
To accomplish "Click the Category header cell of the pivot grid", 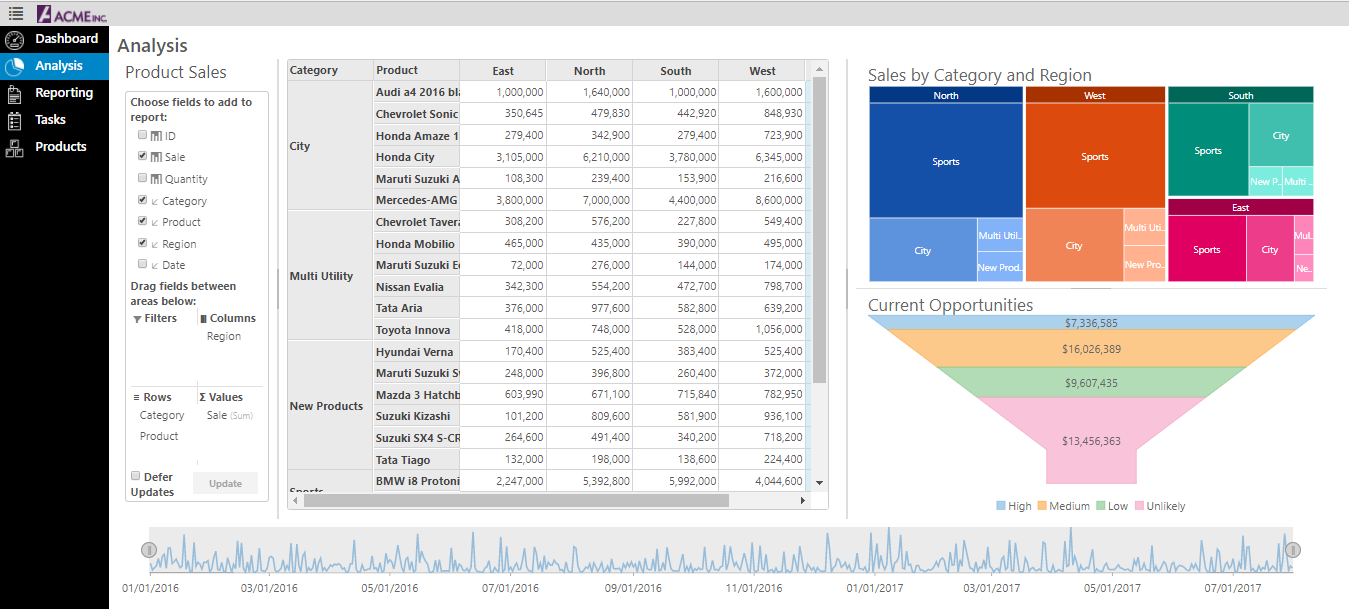I will [330, 71].
